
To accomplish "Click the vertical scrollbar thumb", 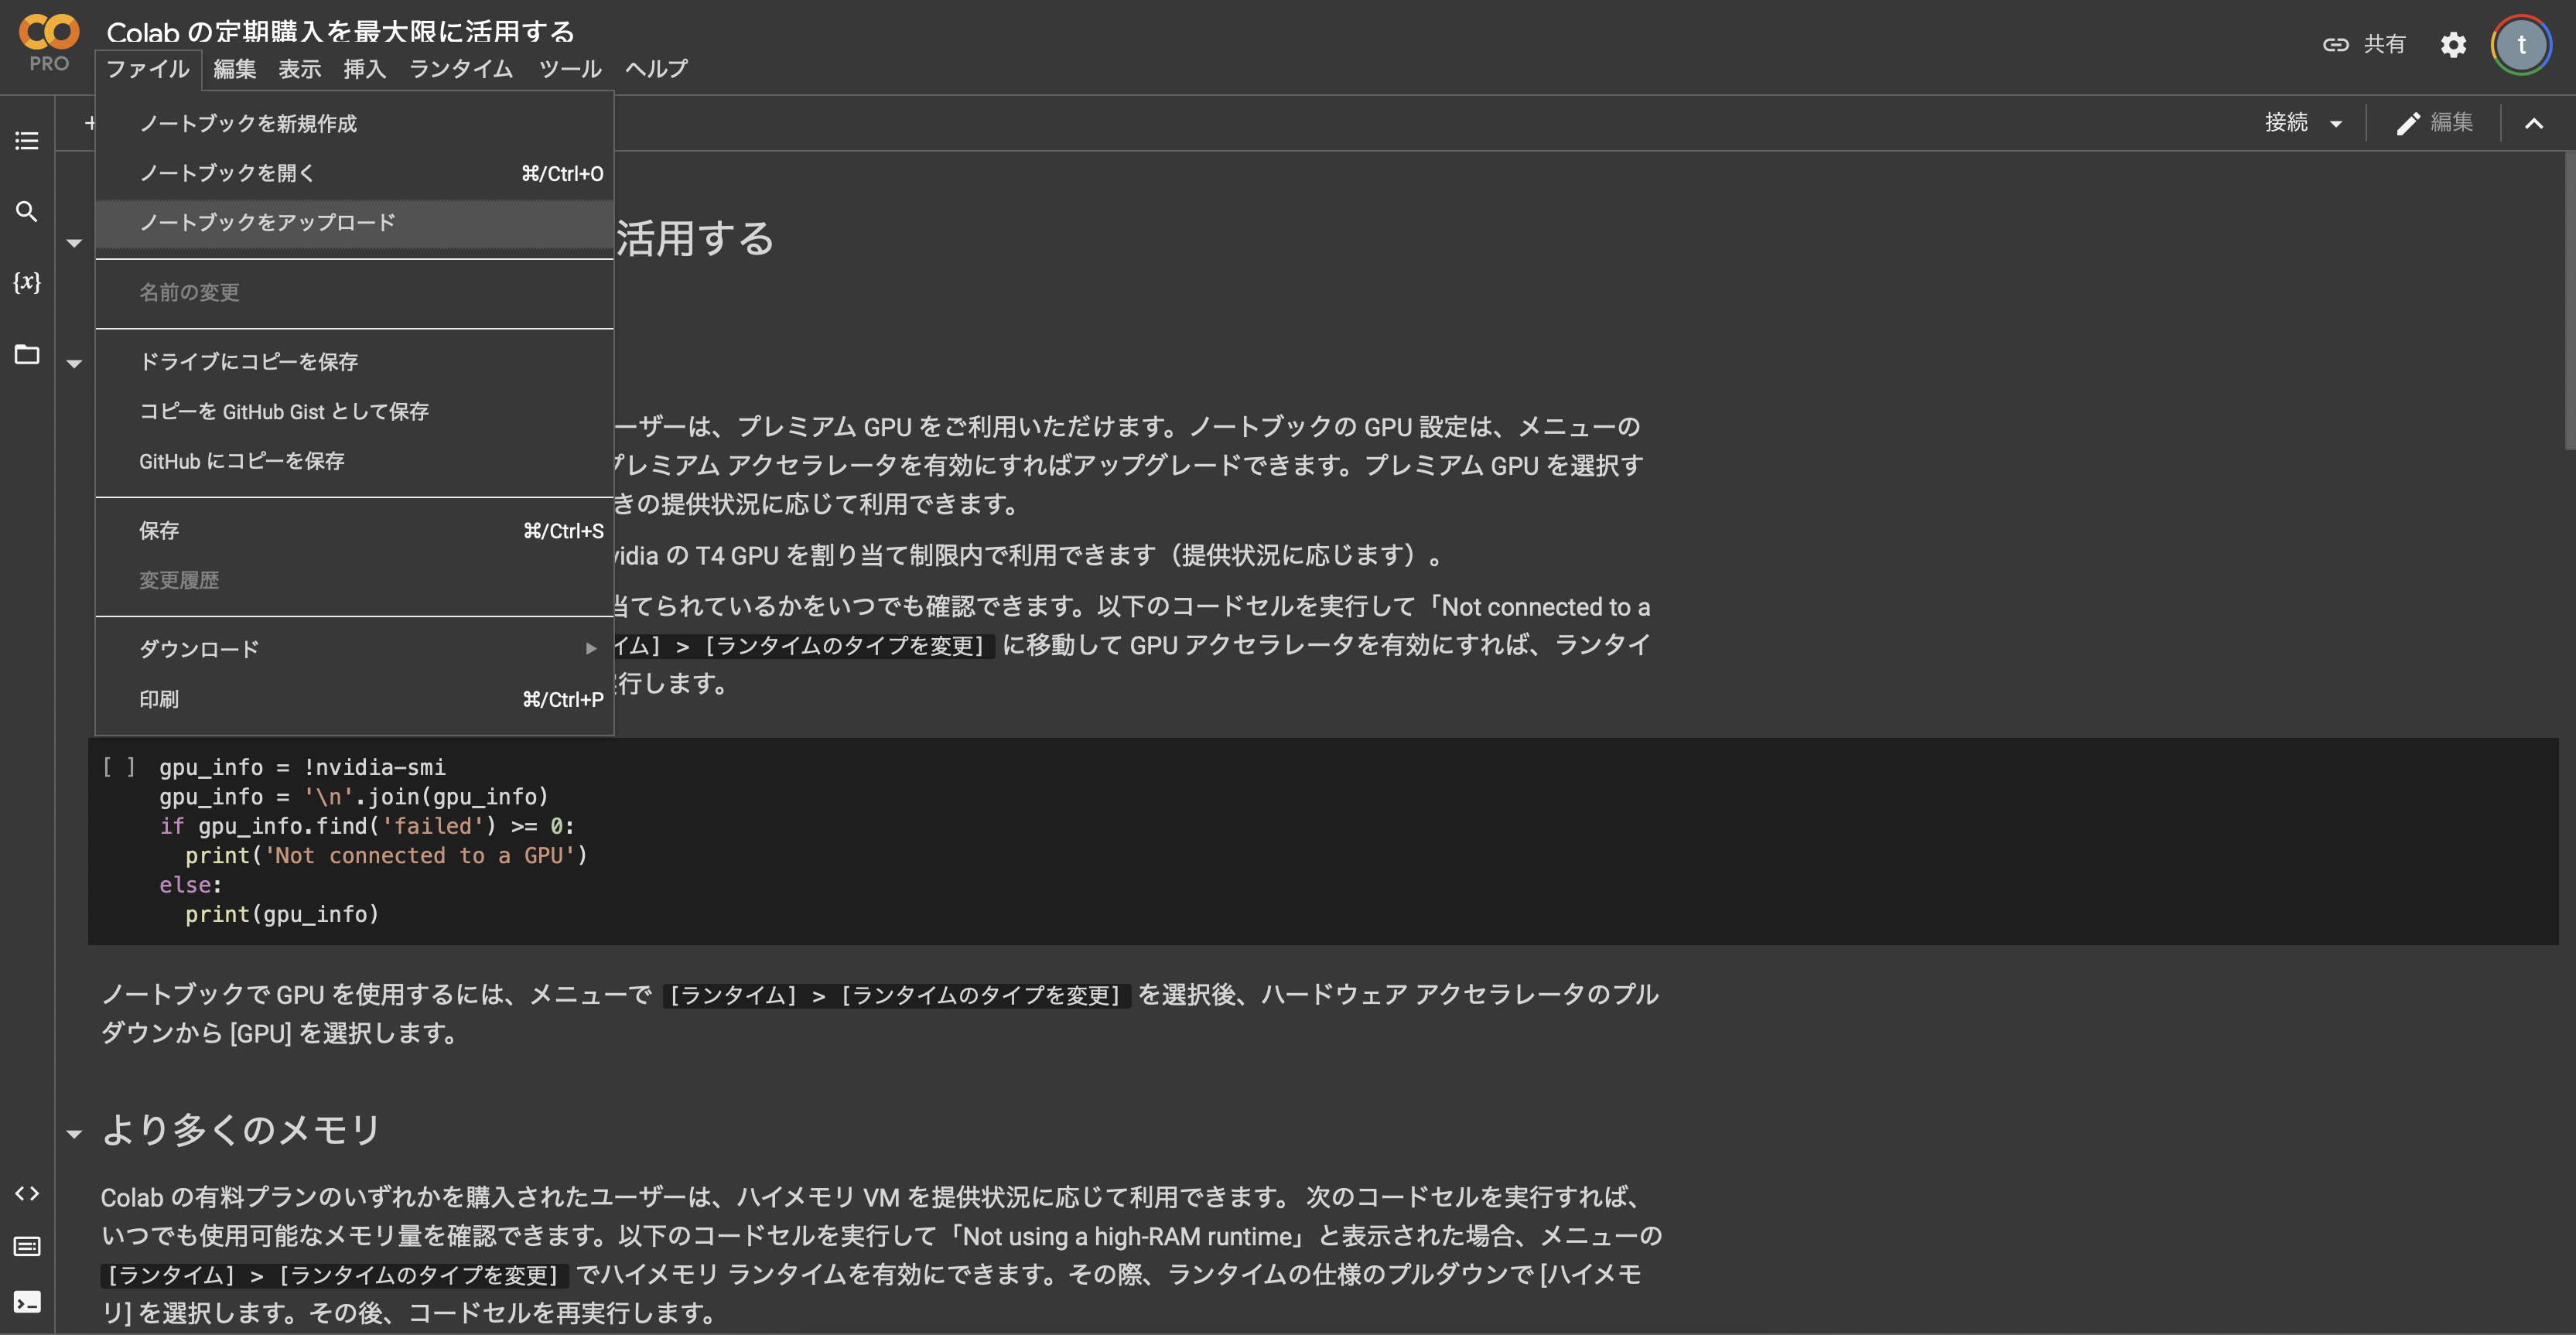I will (x=2569, y=300).
